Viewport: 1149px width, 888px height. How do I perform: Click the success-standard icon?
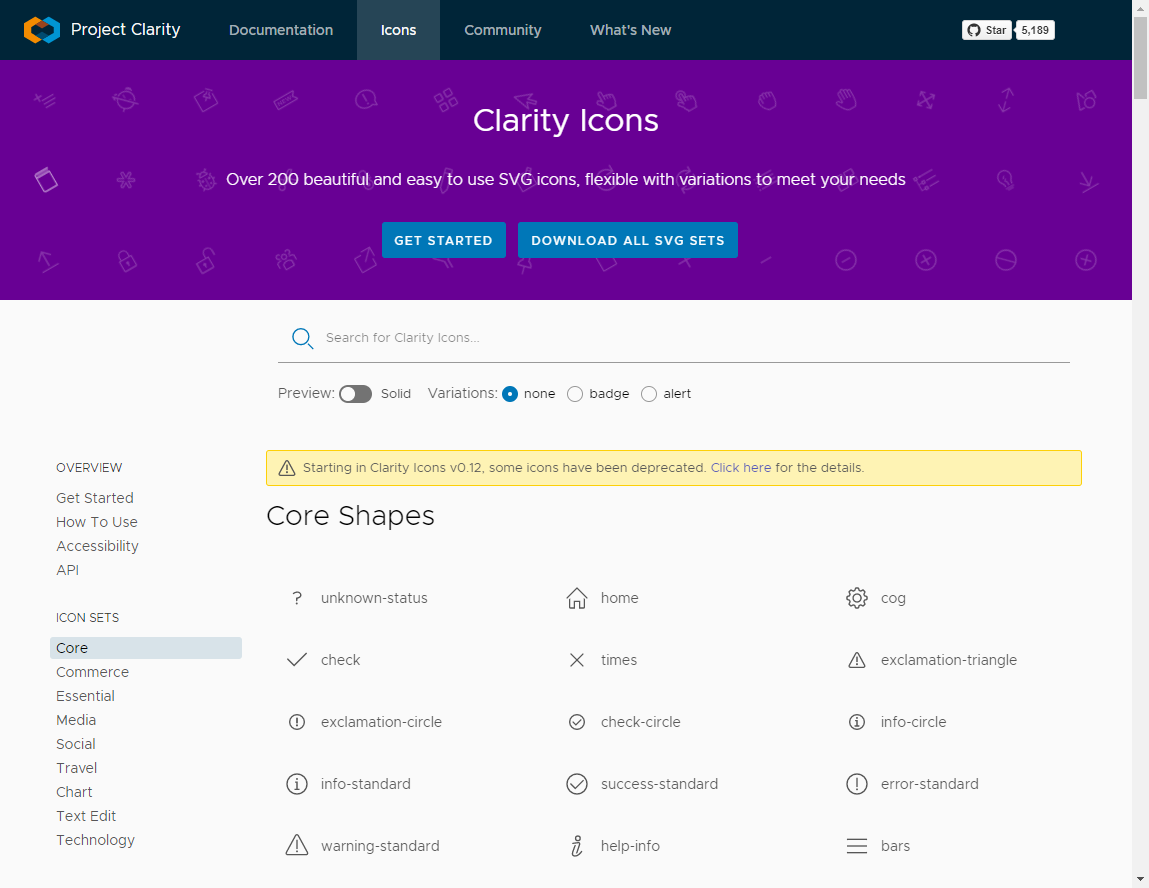tap(577, 785)
